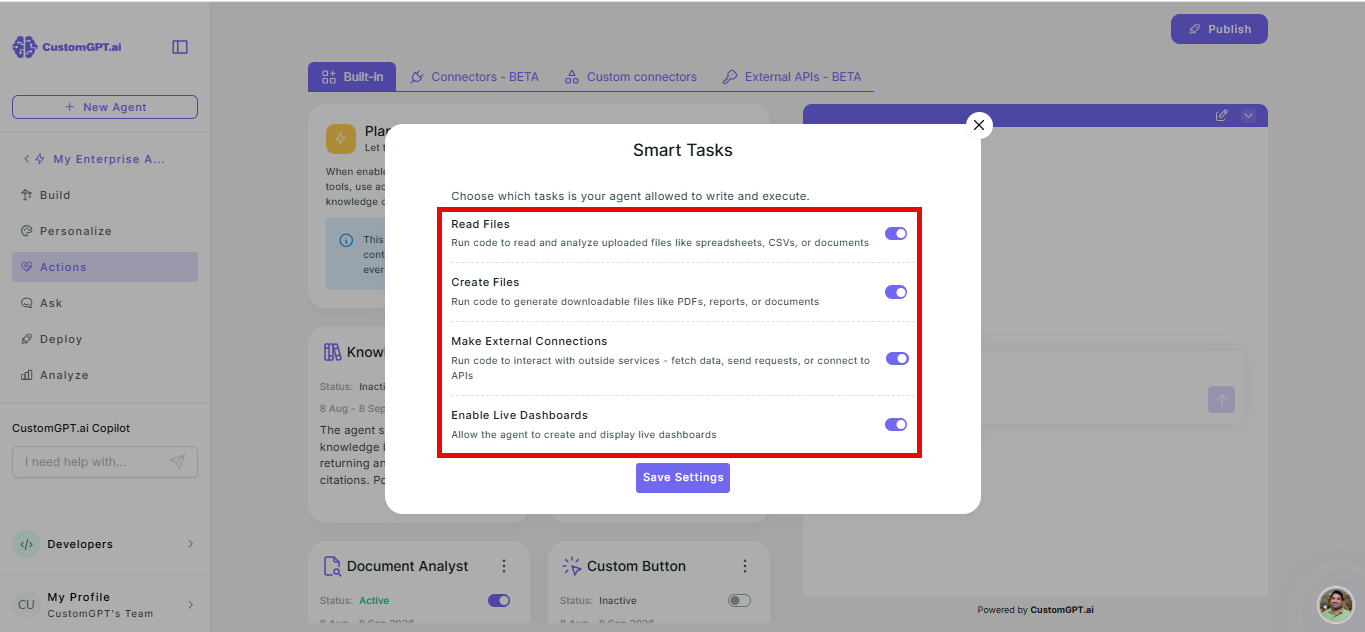
Task: Click the Publish button
Action: coord(1219,29)
